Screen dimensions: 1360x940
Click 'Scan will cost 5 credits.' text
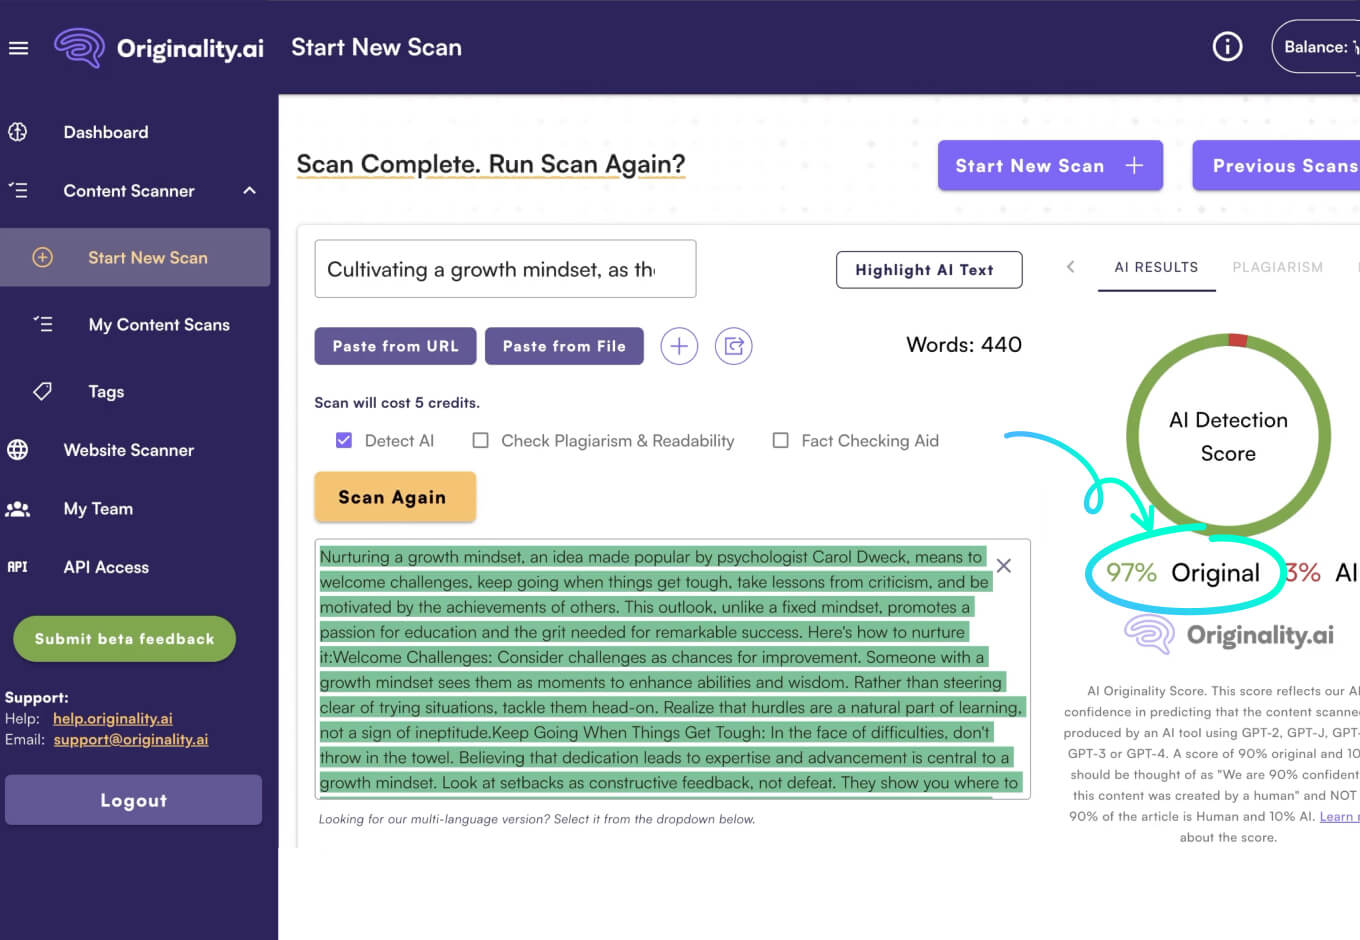click(397, 403)
